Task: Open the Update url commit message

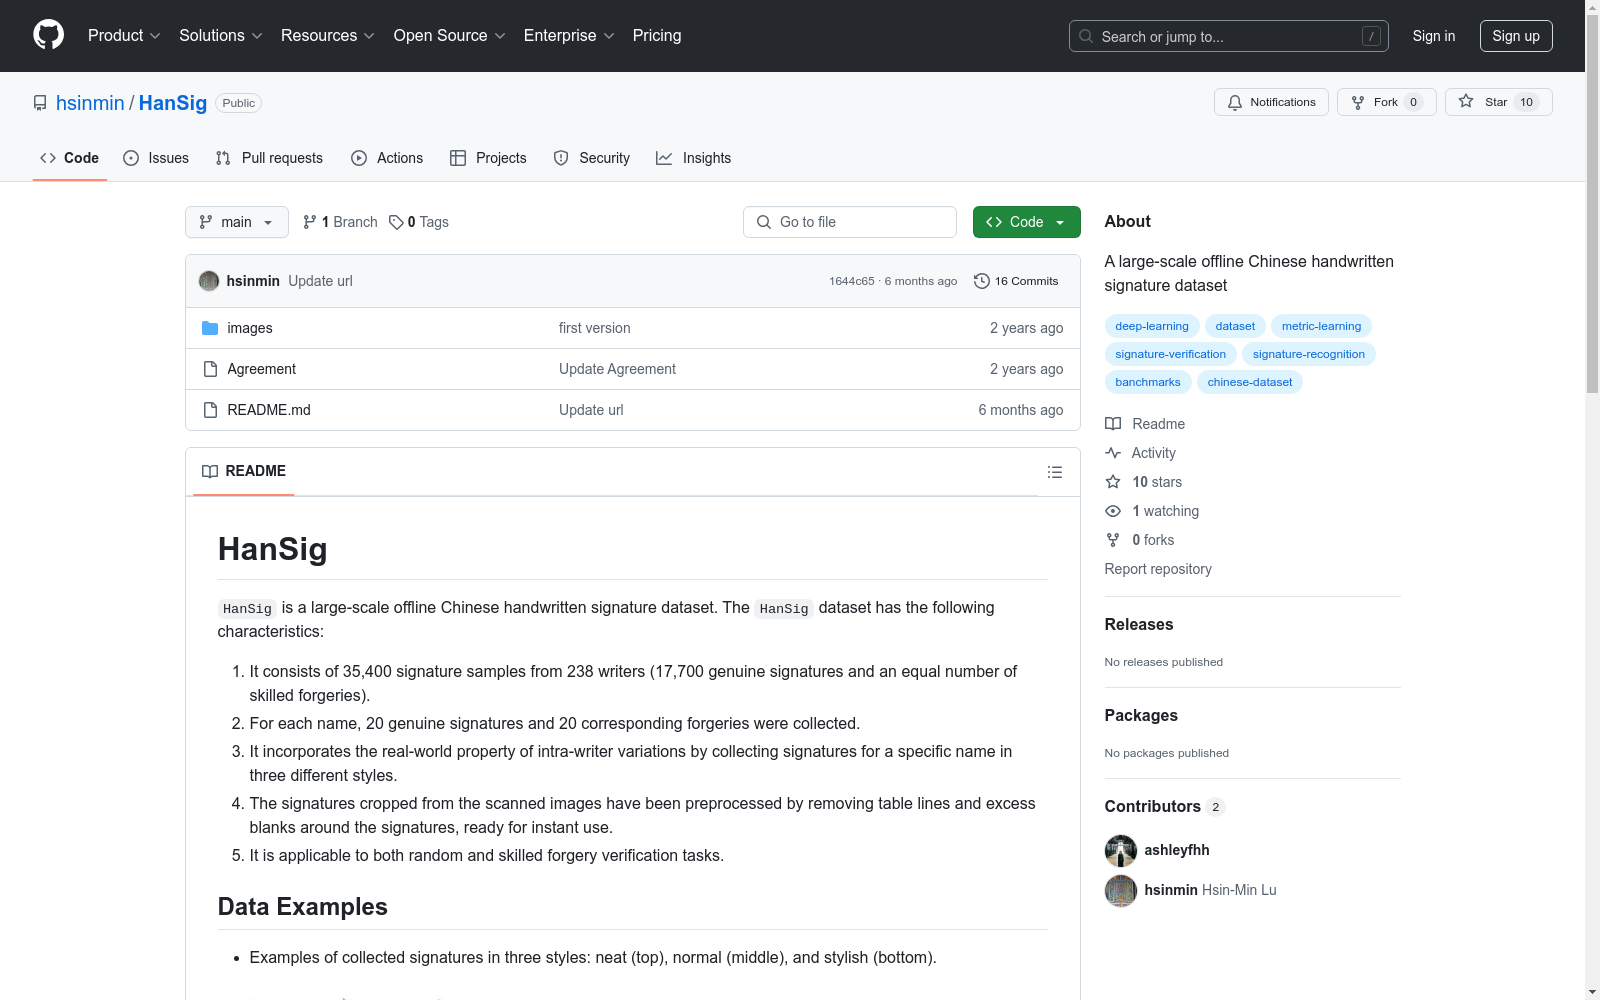Action: click(320, 281)
